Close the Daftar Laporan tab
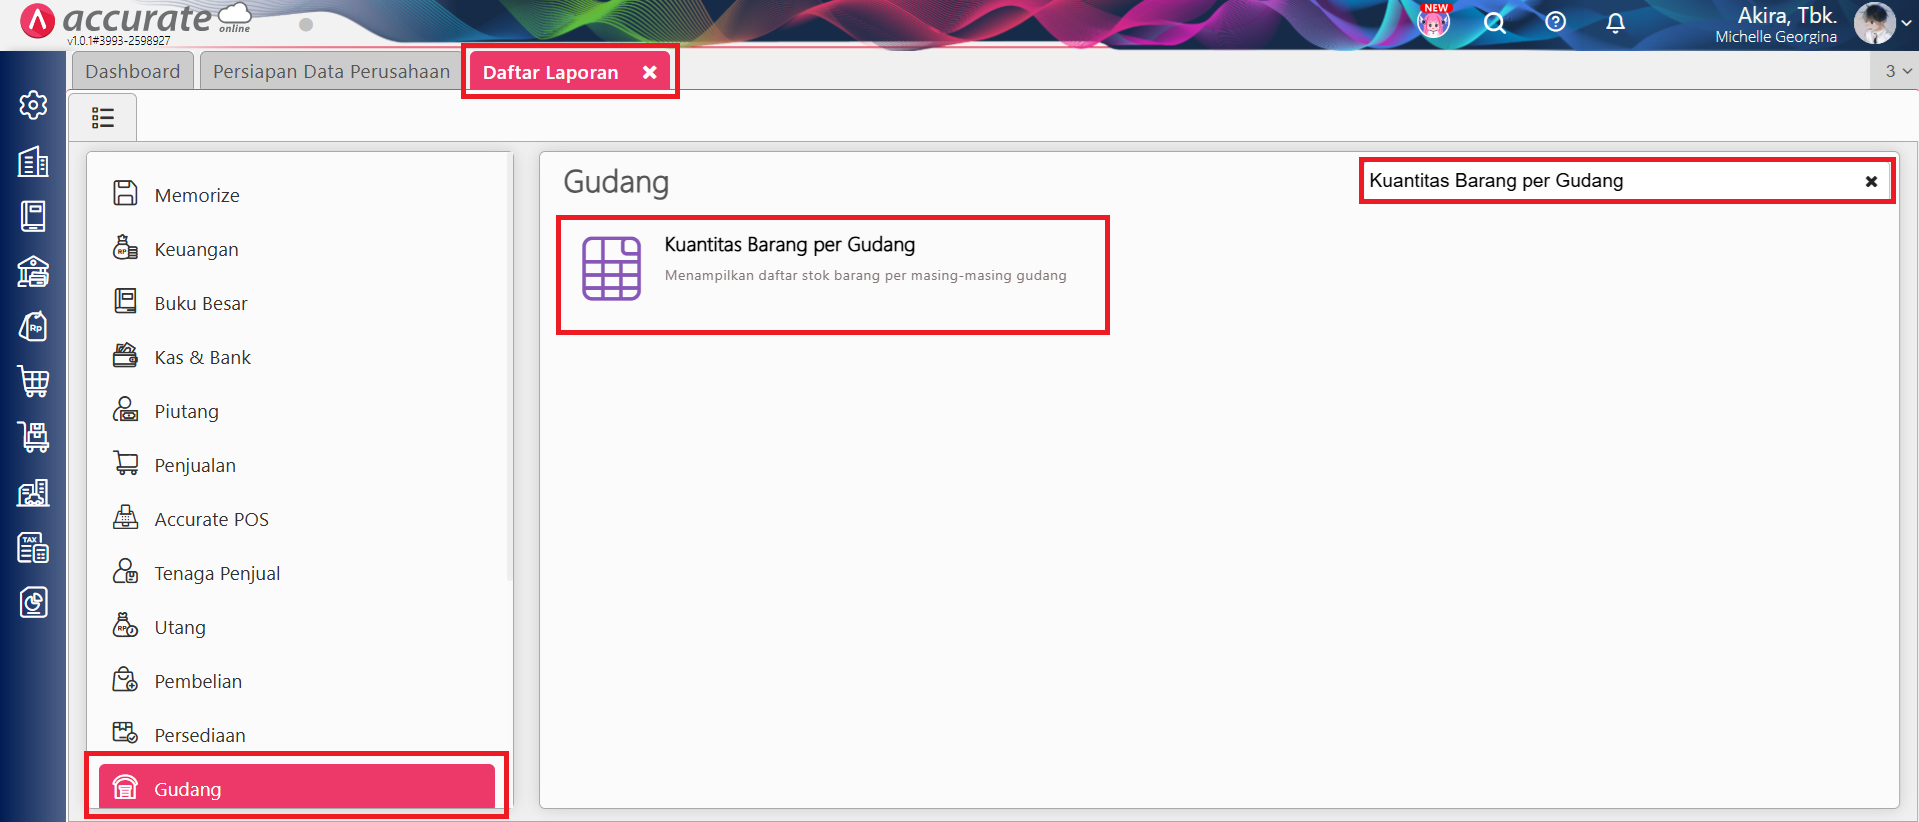Image resolution: width=1919 pixels, height=822 pixels. [x=649, y=72]
